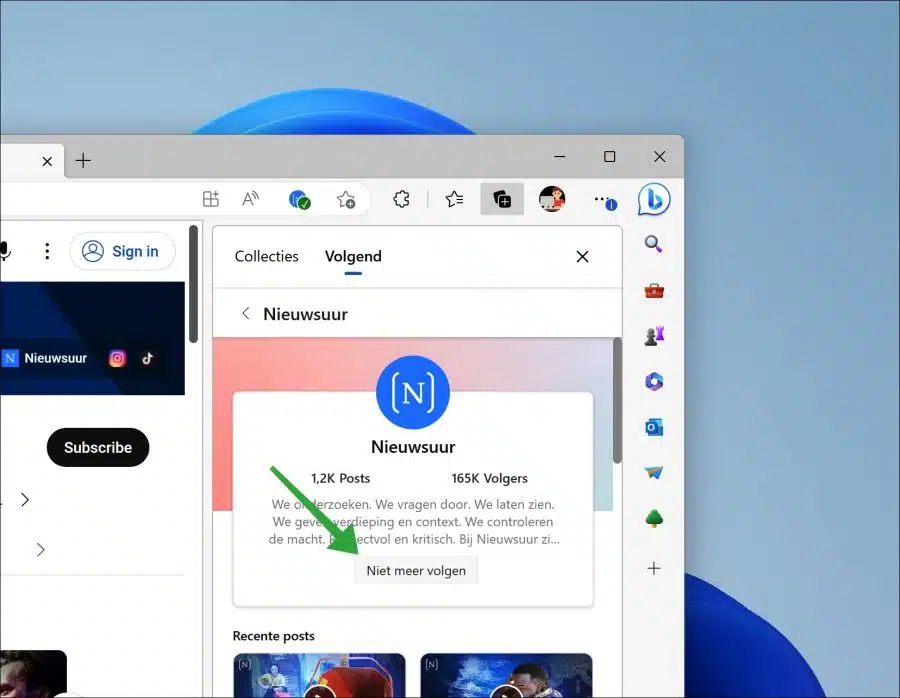The width and height of the screenshot is (900, 698).
Task: Open the green tree sidebar icon
Action: pyautogui.click(x=654, y=519)
